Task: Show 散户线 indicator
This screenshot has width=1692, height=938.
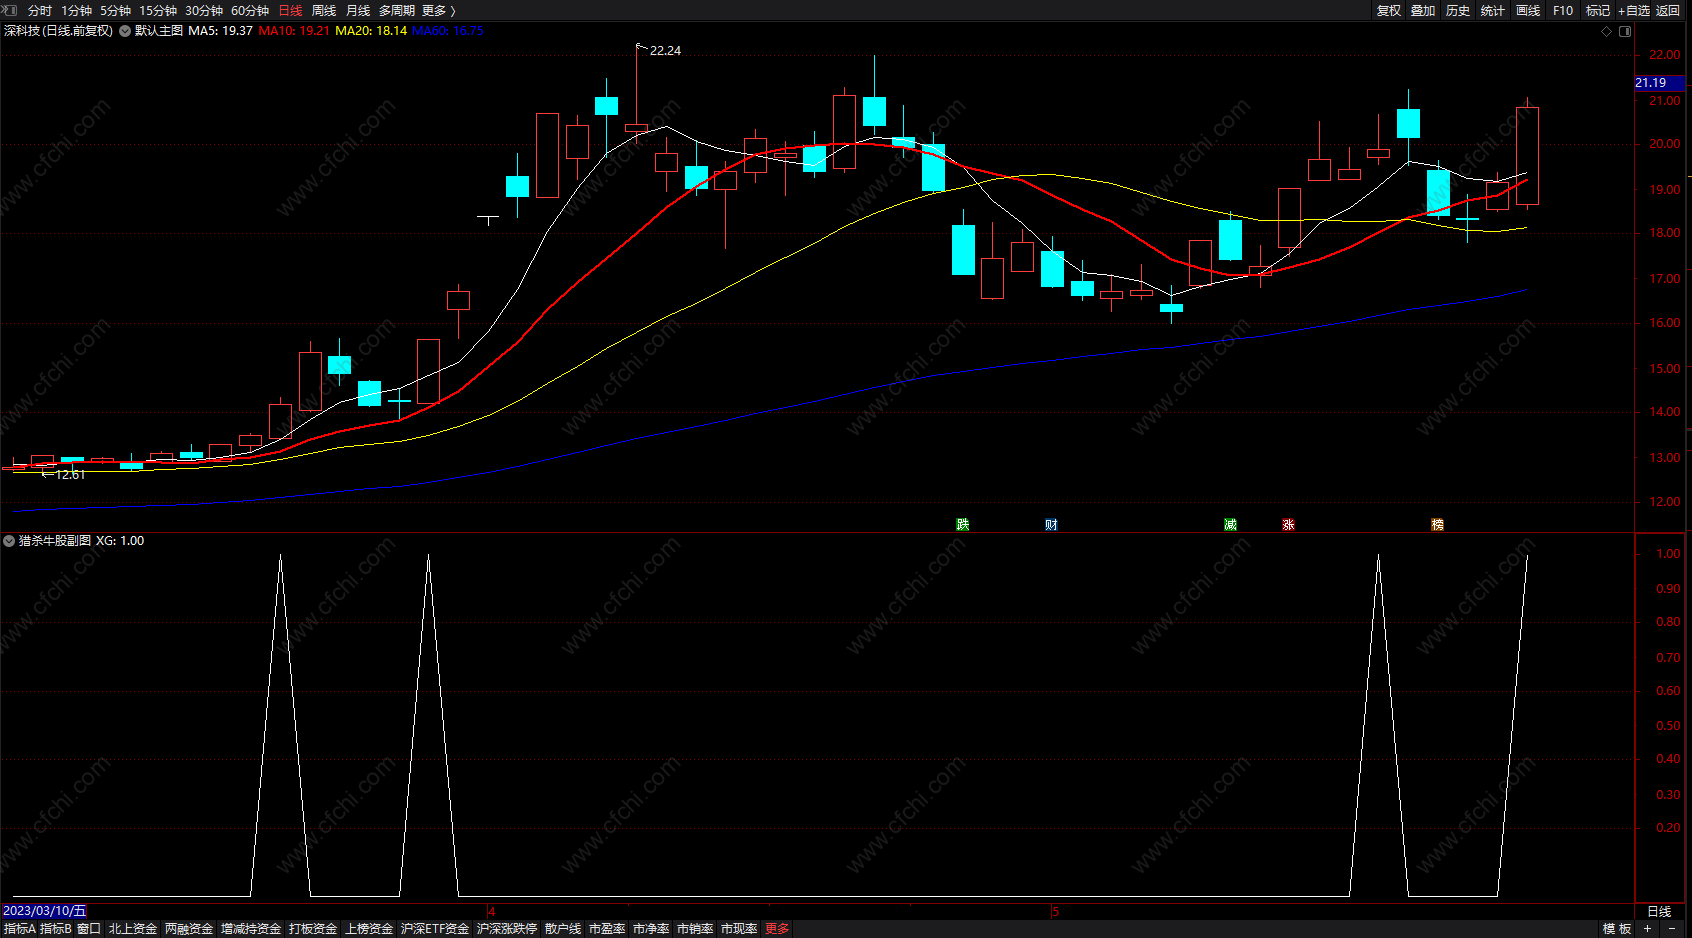Action: pos(563,929)
